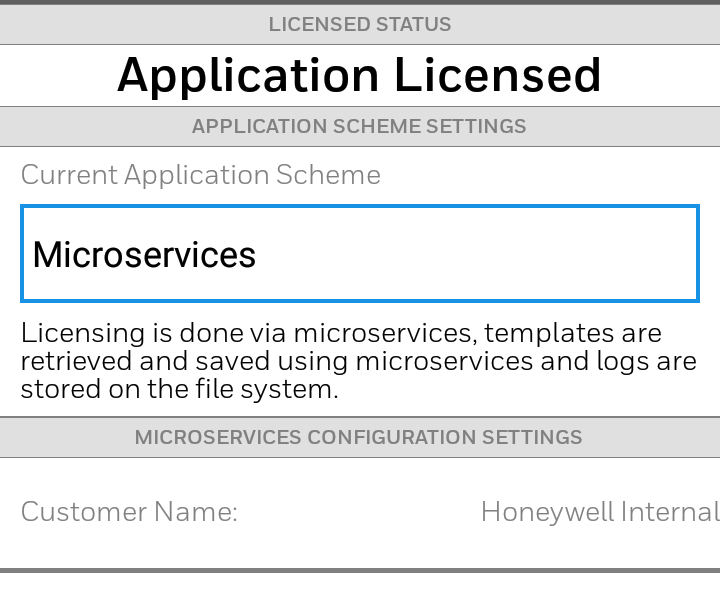
Task: Click the gray divider bar below Customer Name
Action: [359, 571]
